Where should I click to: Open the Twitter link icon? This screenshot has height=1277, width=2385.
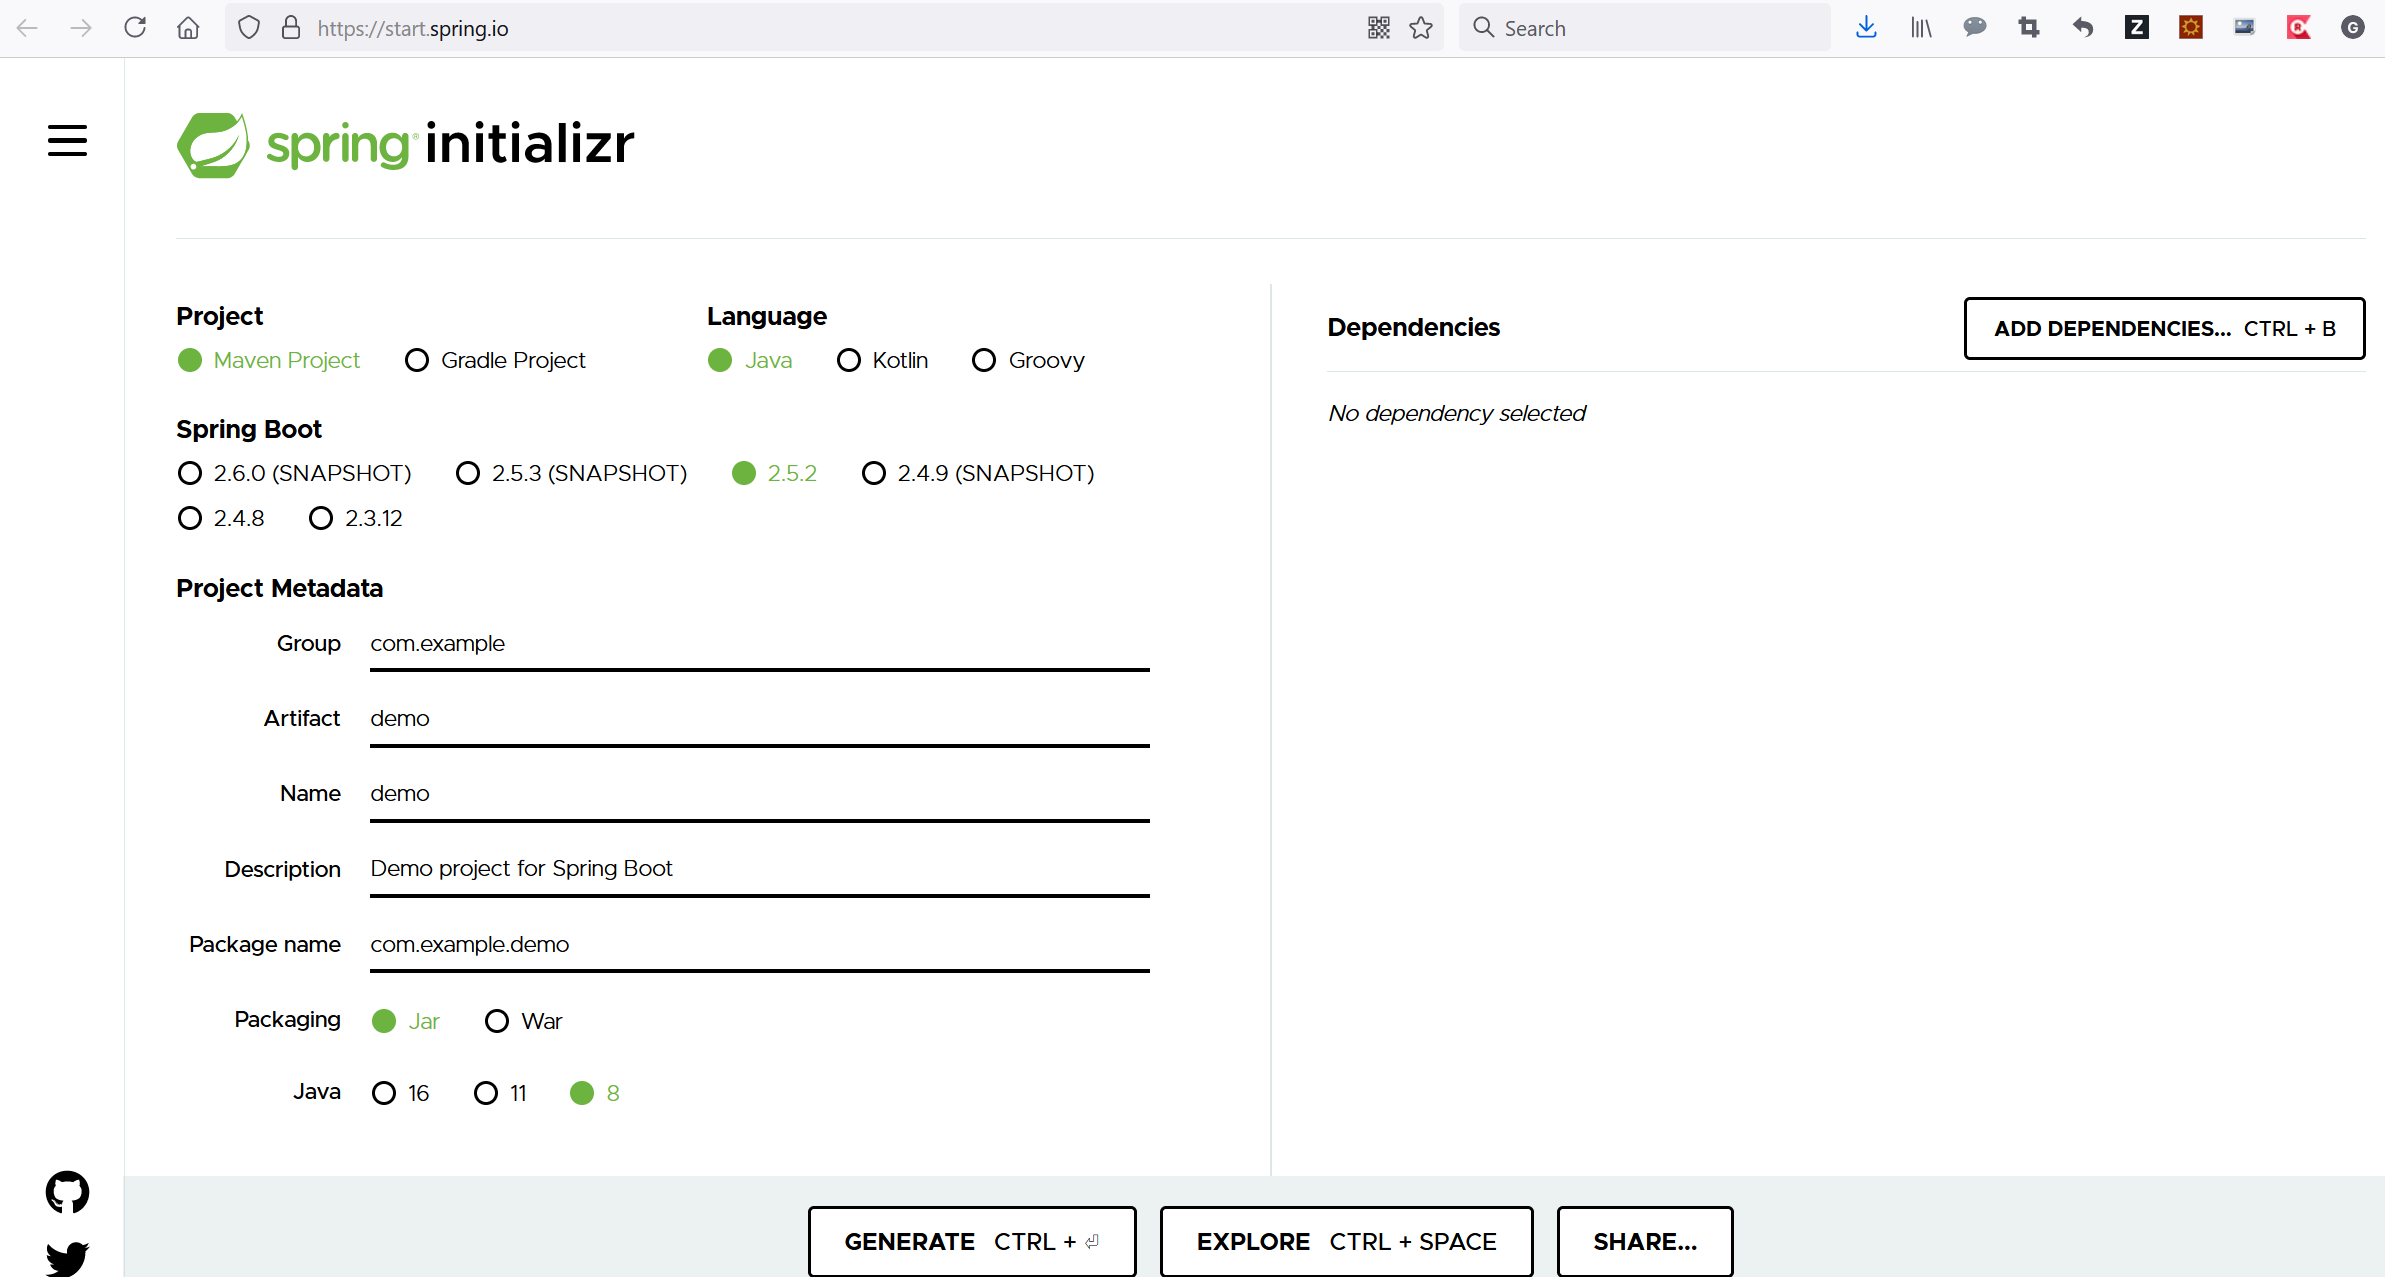click(x=67, y=1258)
